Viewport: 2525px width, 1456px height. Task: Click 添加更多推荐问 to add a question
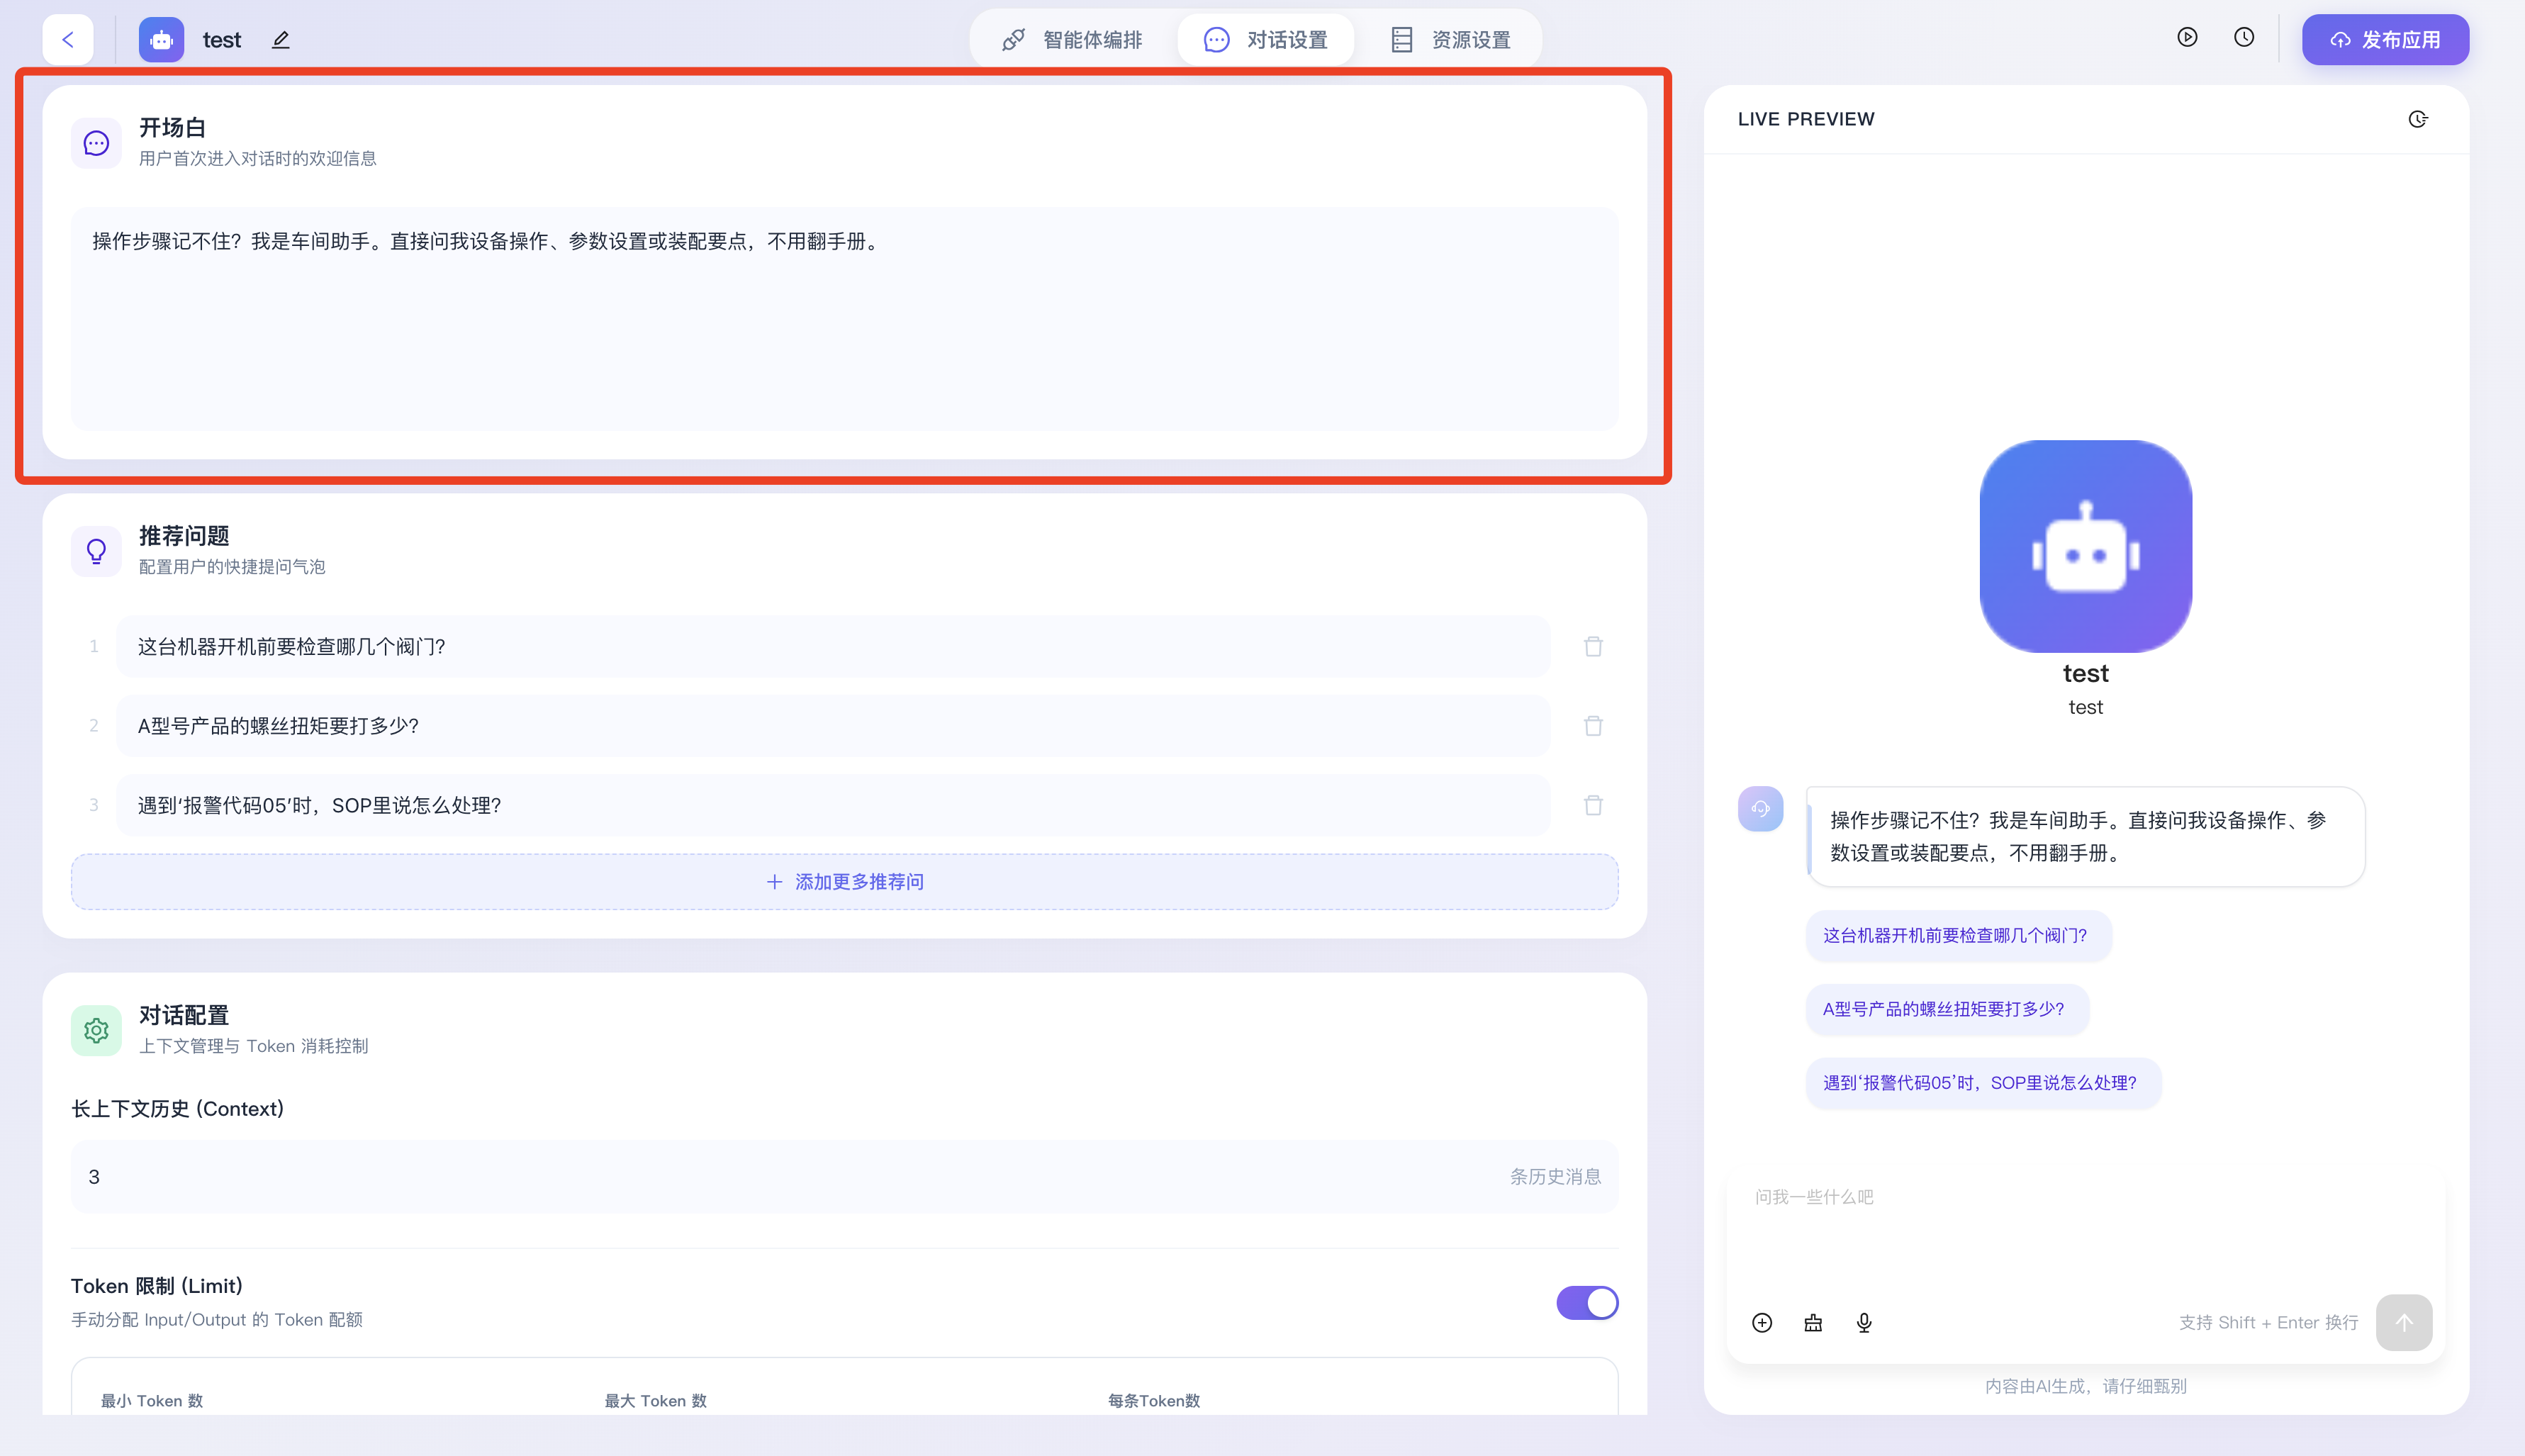(x=844, y=882)
